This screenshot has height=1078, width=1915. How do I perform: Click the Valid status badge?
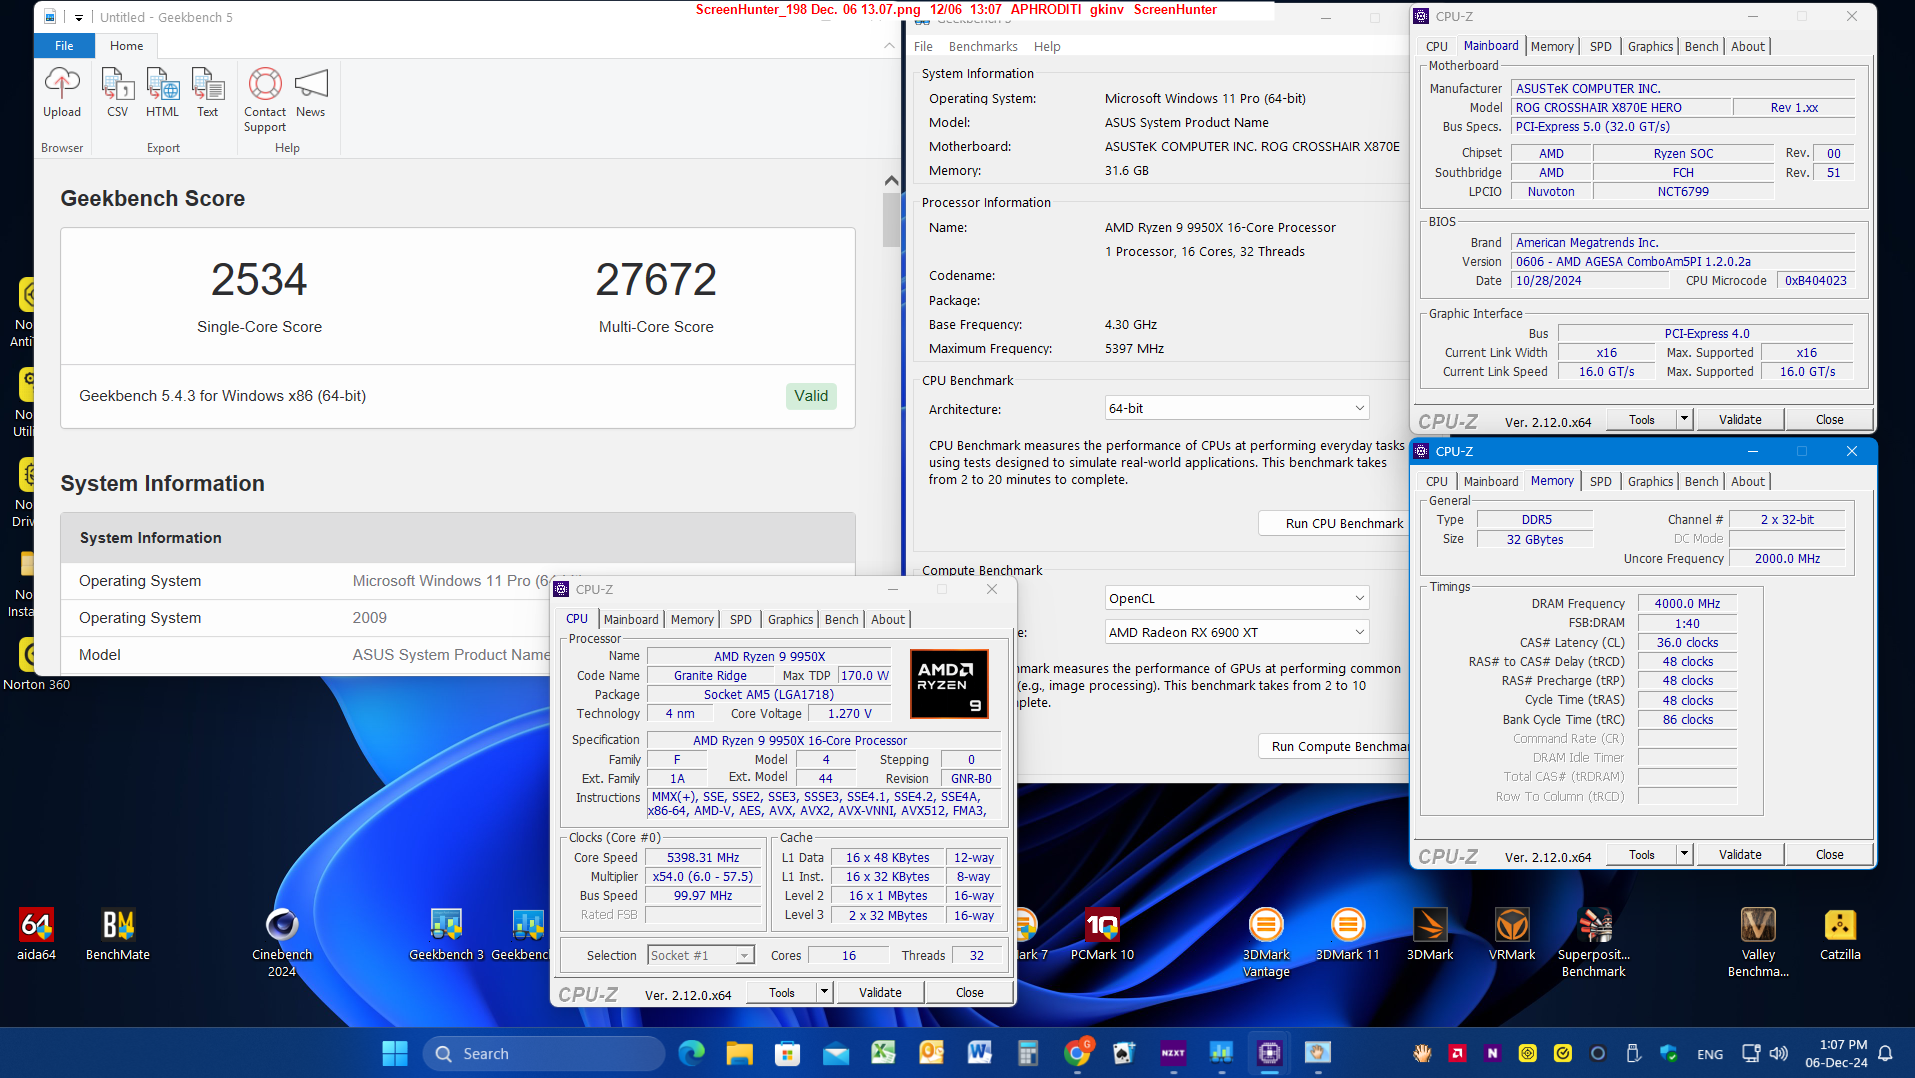coord(811,396)
